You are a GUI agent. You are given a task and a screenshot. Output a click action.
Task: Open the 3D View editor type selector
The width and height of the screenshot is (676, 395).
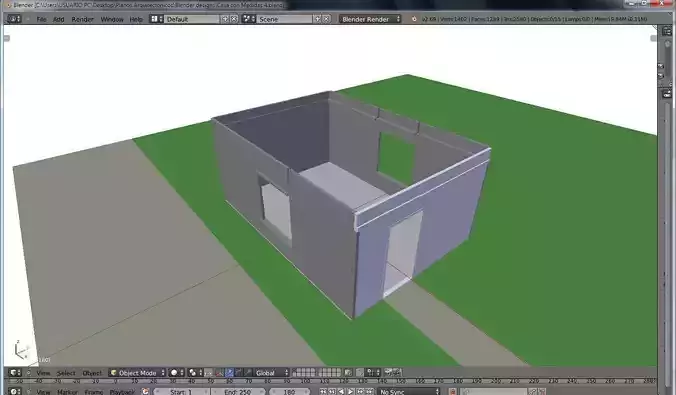[15, 373]
